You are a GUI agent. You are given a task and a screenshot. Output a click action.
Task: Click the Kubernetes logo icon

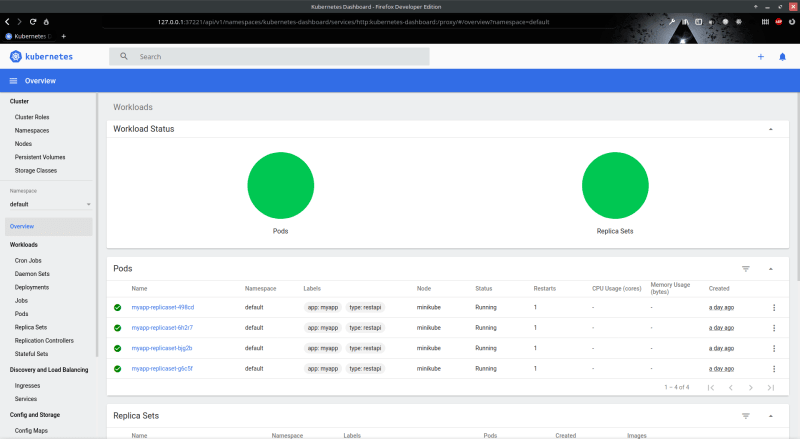click(16, 57)
